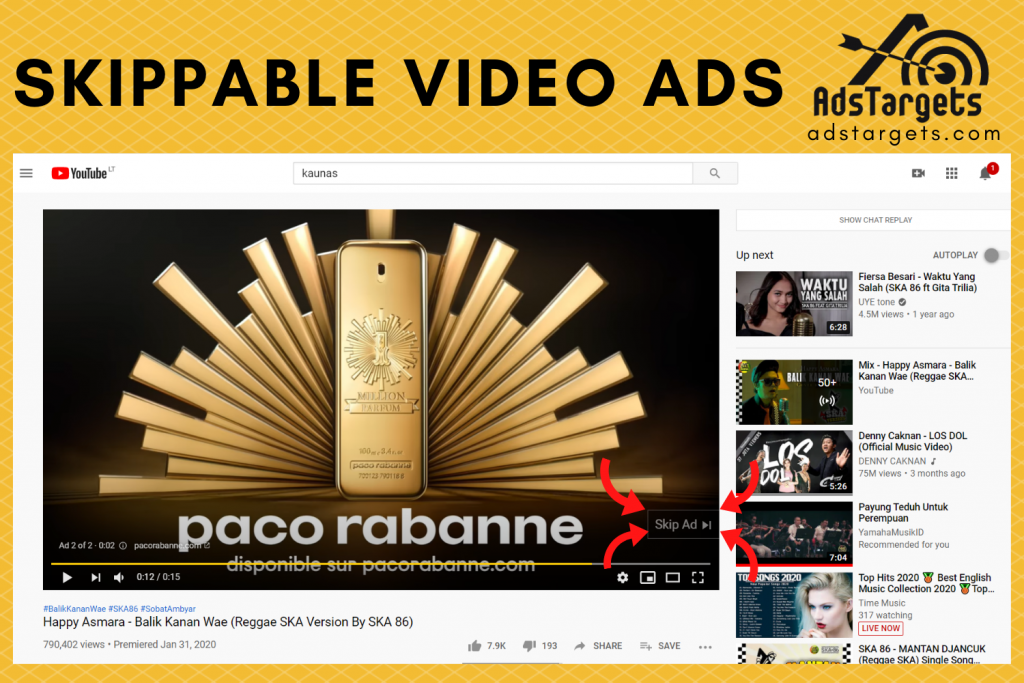Toggle the Autoplay switch
Screen dimensions: 1024x683
pyautogui.click(x=995, y=255)
